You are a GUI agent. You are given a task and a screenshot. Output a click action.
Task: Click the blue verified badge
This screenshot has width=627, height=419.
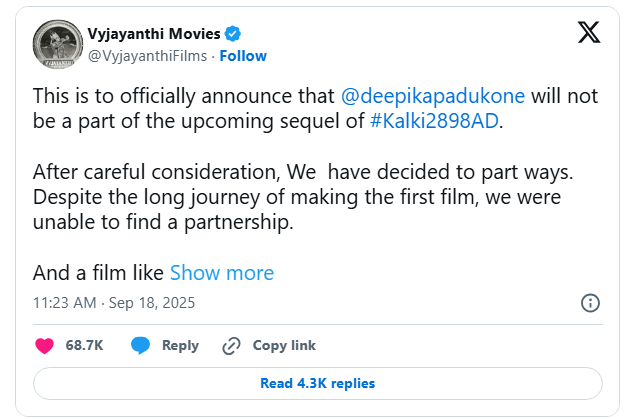(x=233, y=34)
